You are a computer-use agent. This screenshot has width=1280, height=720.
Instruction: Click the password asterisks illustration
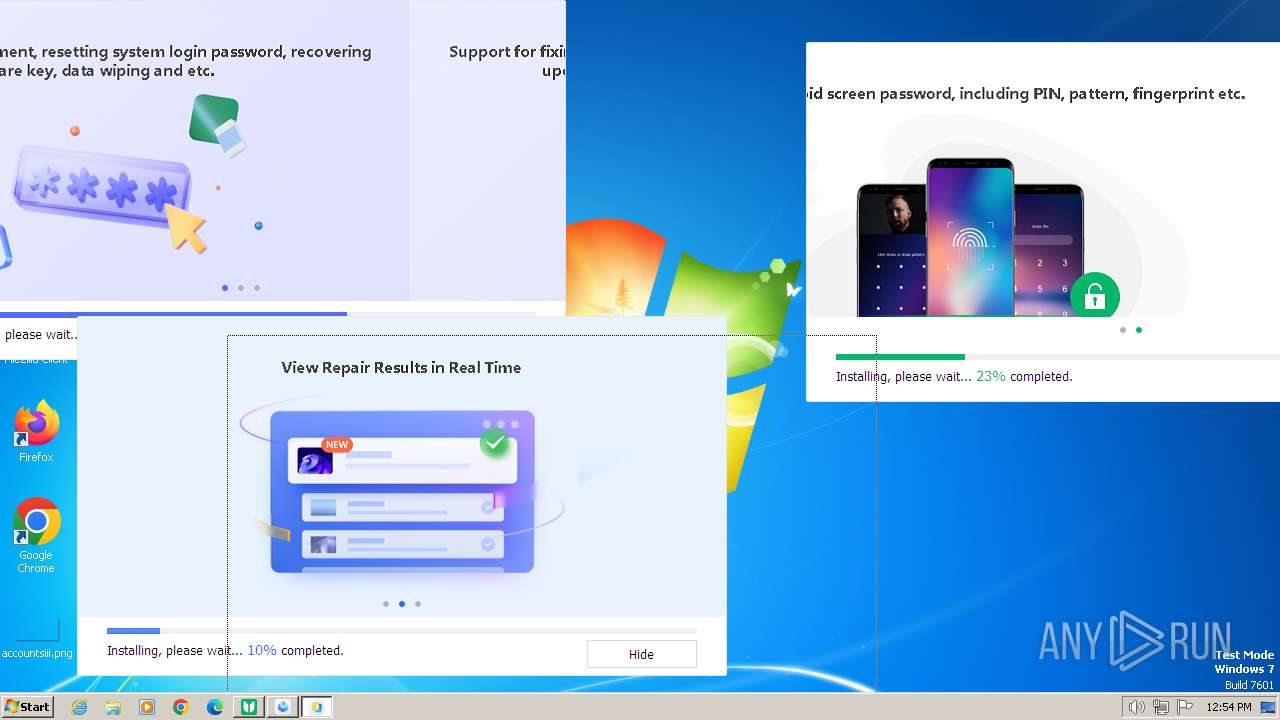coord(103,187)
